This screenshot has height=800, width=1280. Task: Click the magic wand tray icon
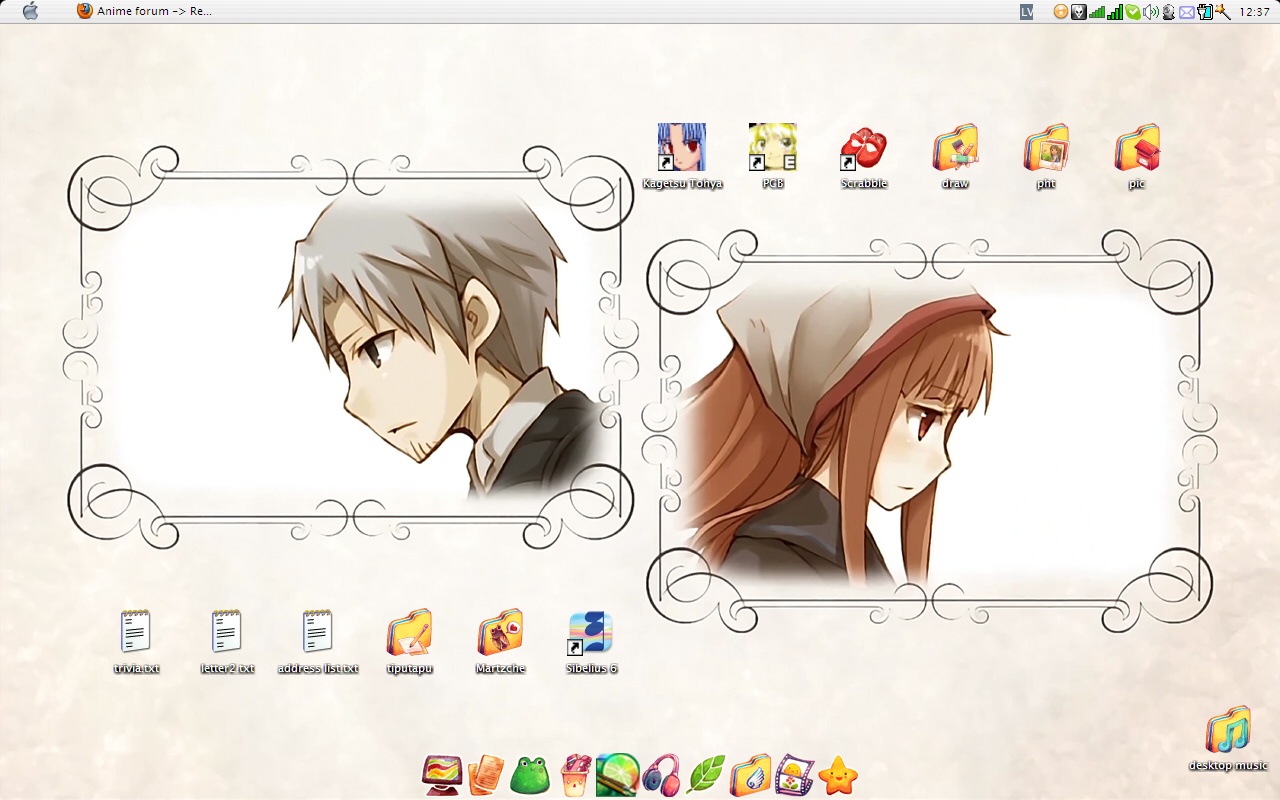pos(1222,12)
